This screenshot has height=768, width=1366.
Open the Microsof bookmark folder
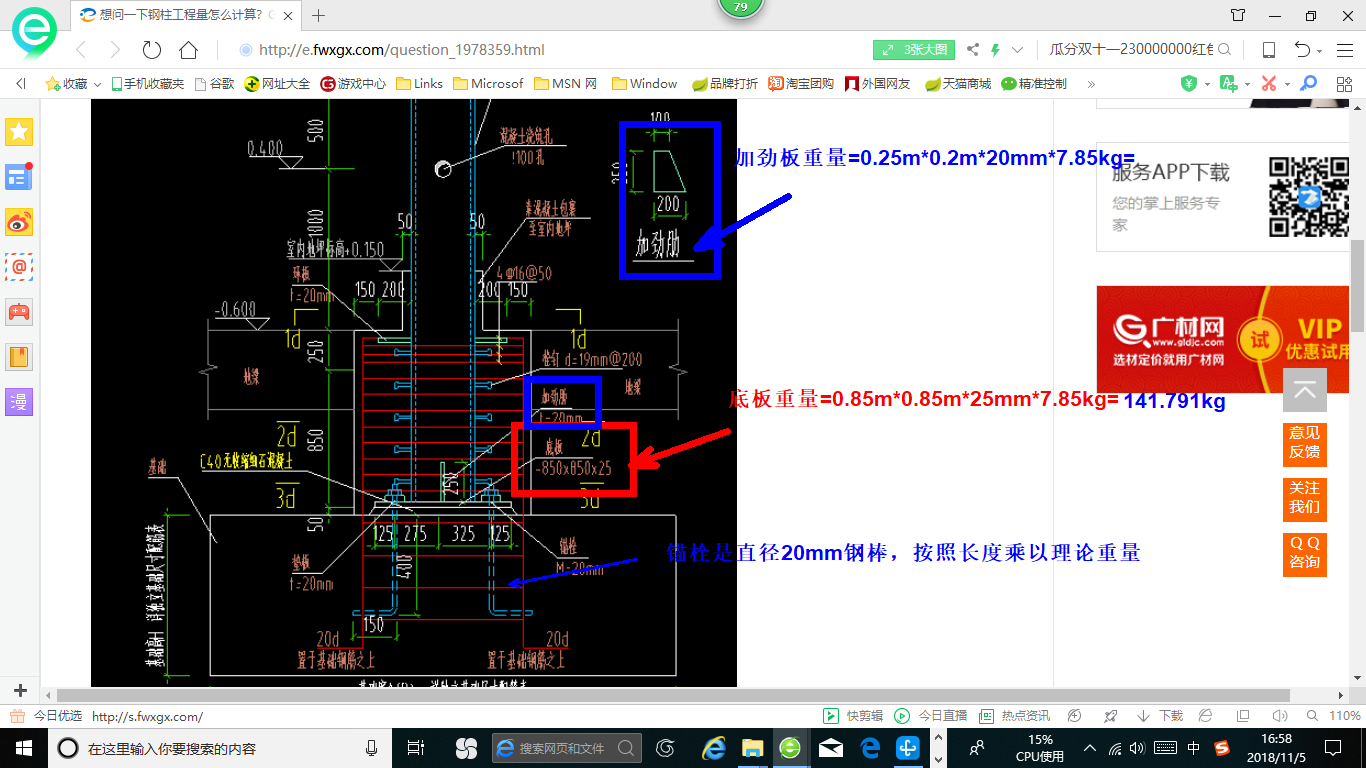tap(488, 84)
